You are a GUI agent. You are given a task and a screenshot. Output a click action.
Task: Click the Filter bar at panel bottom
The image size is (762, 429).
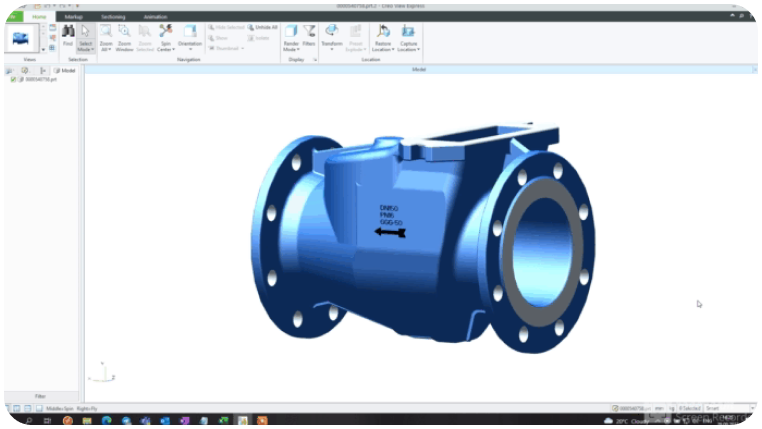41,396
